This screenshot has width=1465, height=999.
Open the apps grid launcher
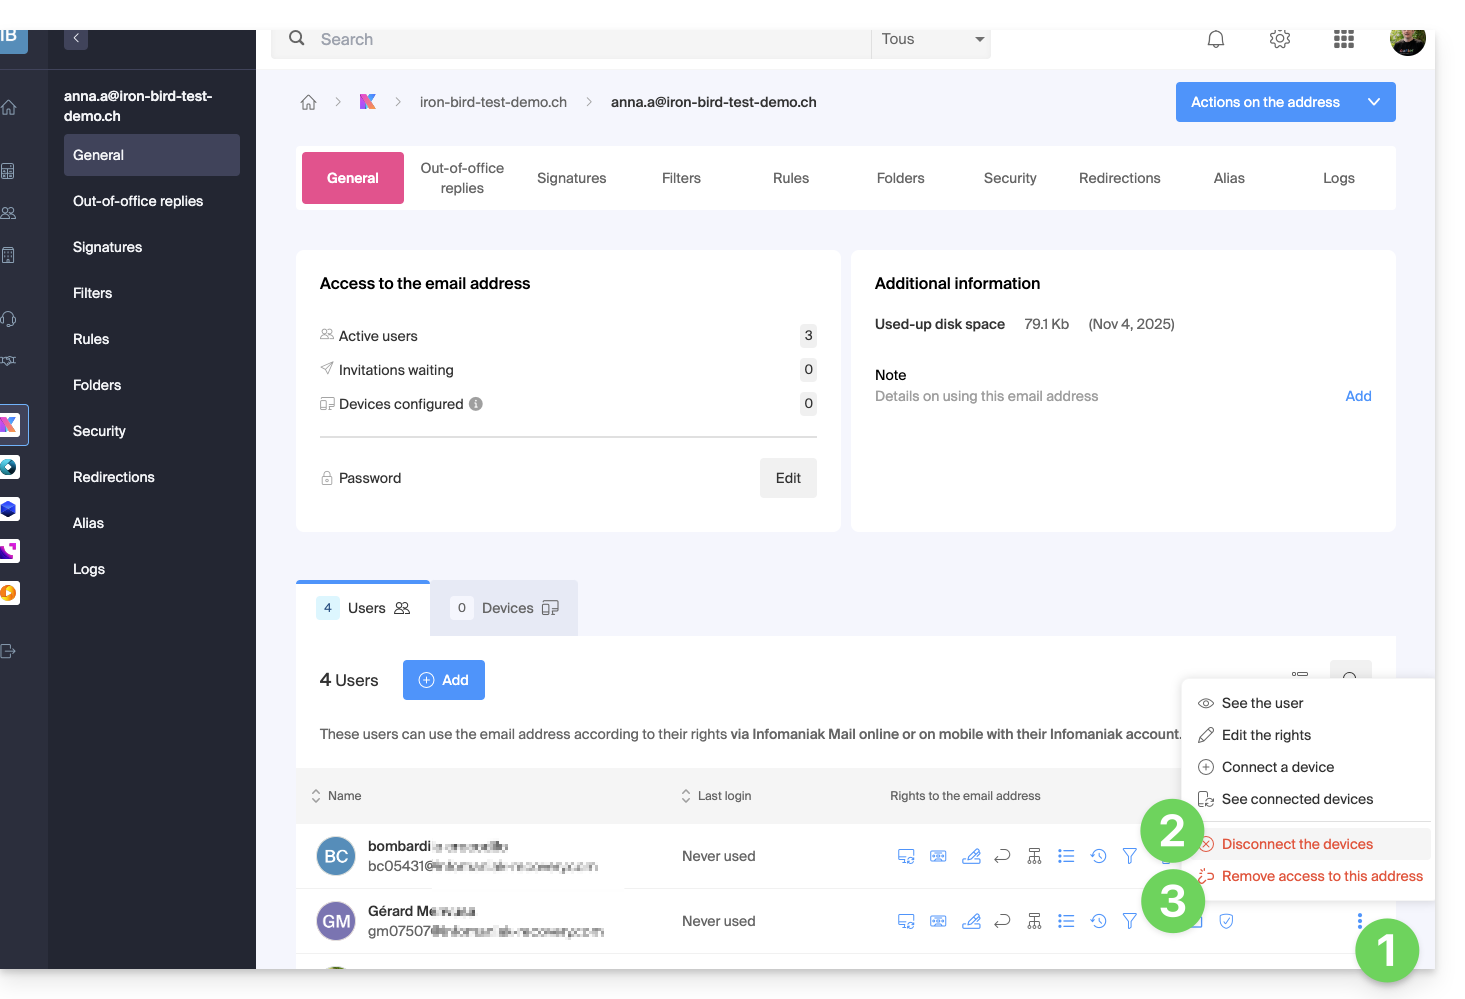pyautogui.click(x=1343, y=39)
